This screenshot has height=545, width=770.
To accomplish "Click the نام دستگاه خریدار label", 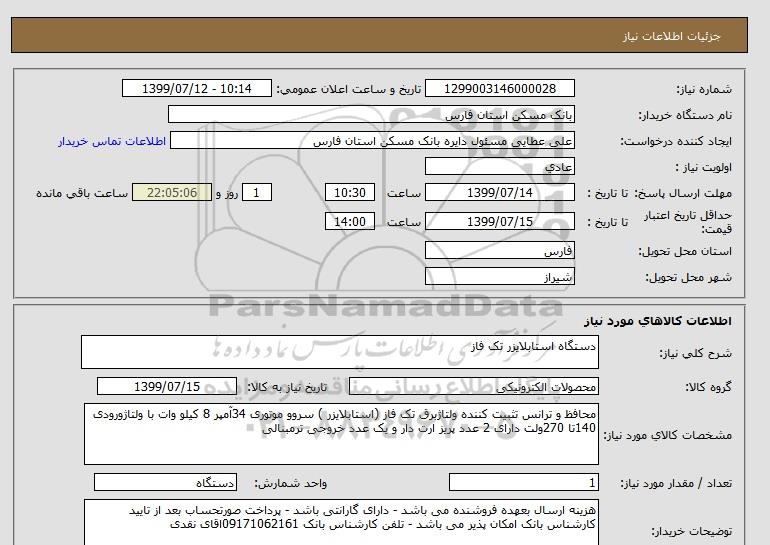I will [685, 115].
